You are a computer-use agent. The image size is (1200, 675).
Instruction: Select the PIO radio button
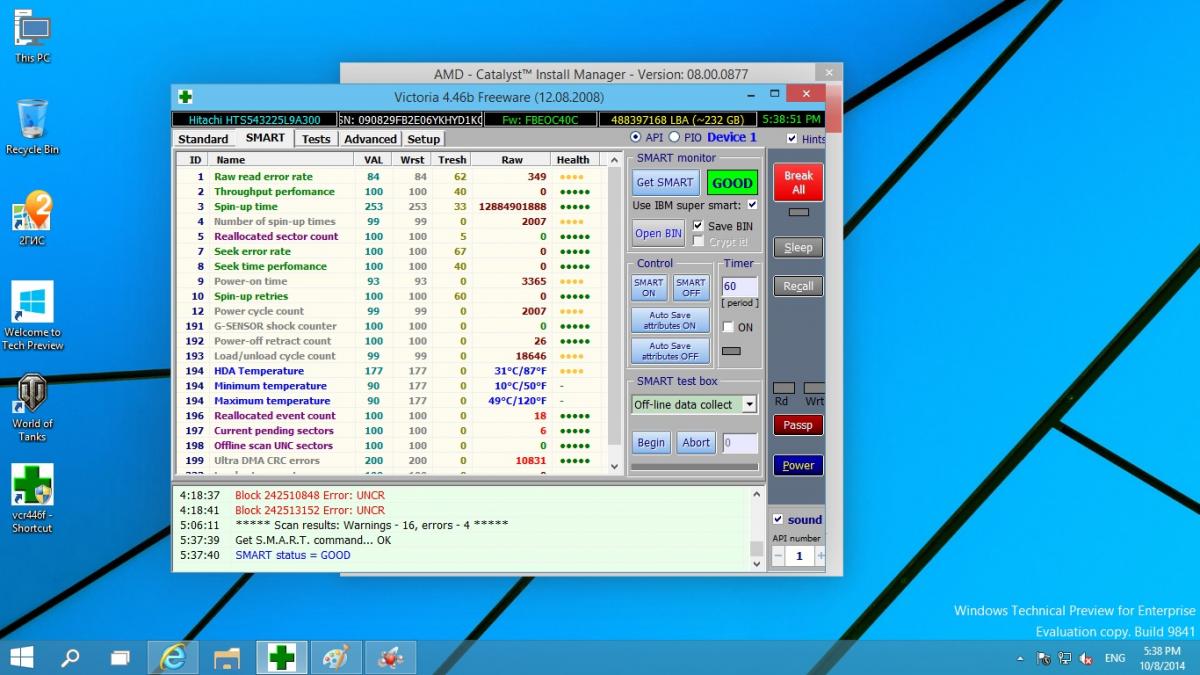(x=674, y=137)
